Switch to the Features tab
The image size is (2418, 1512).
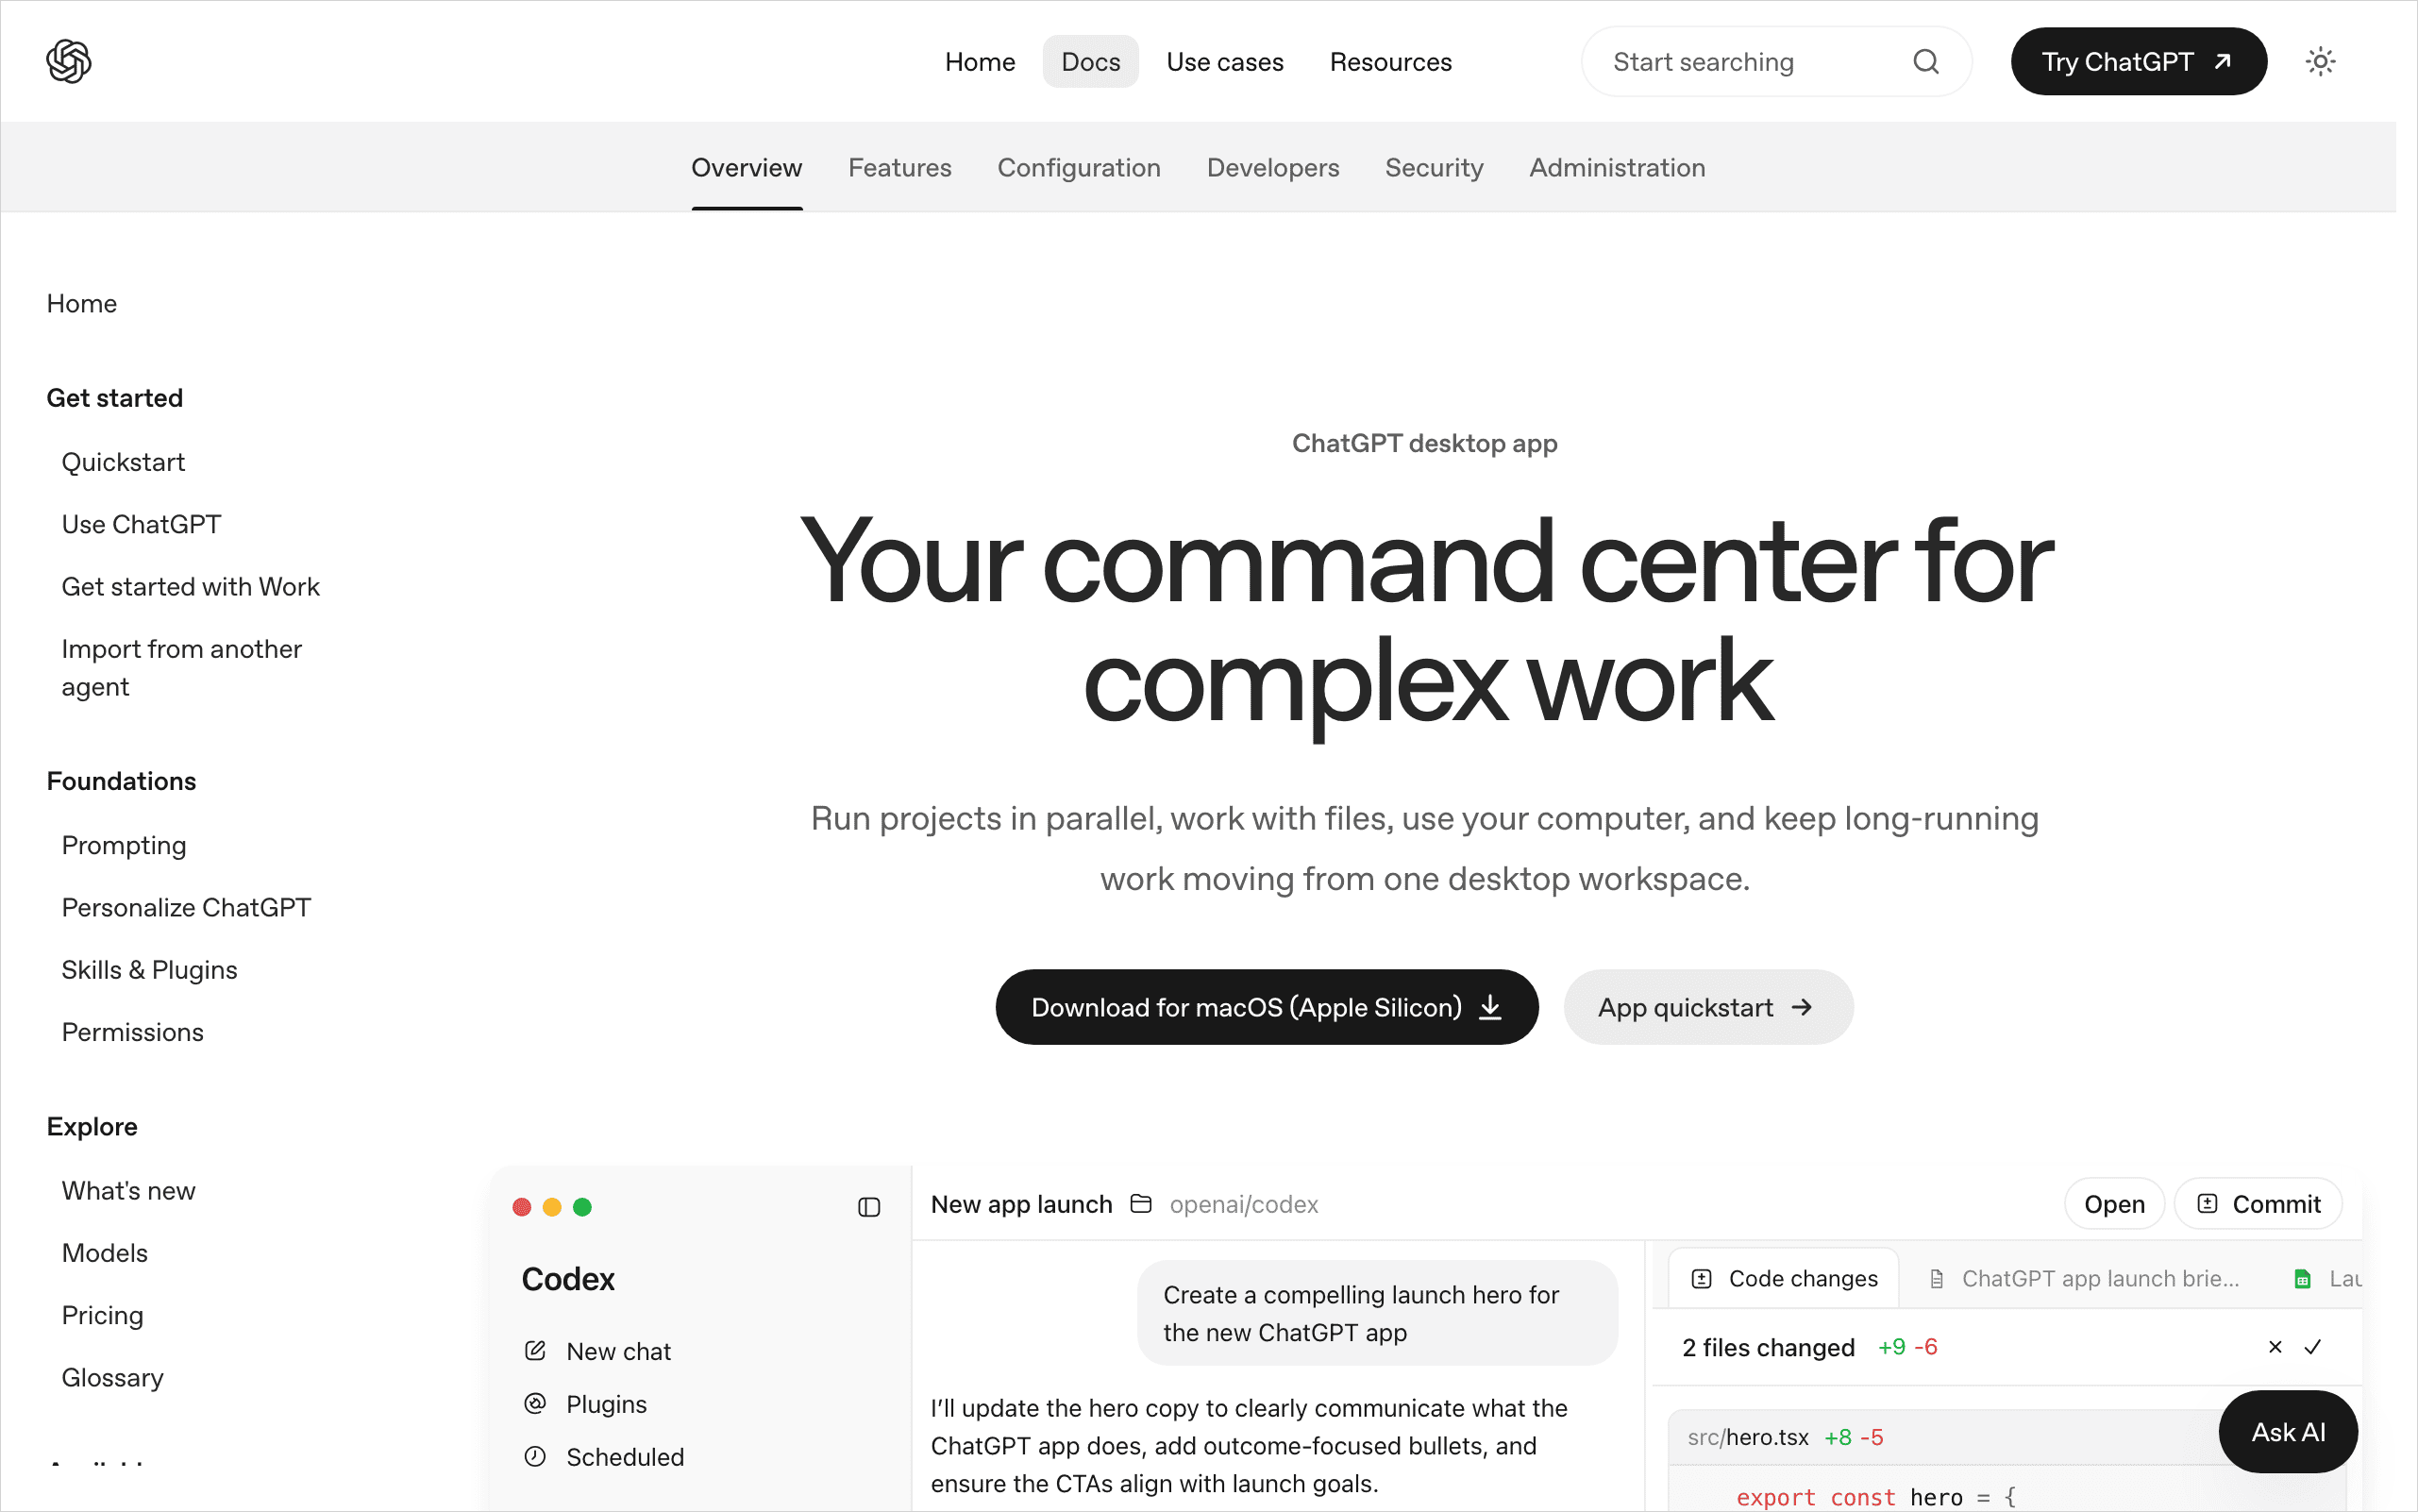pyautogui.click(x=900, y=167)
